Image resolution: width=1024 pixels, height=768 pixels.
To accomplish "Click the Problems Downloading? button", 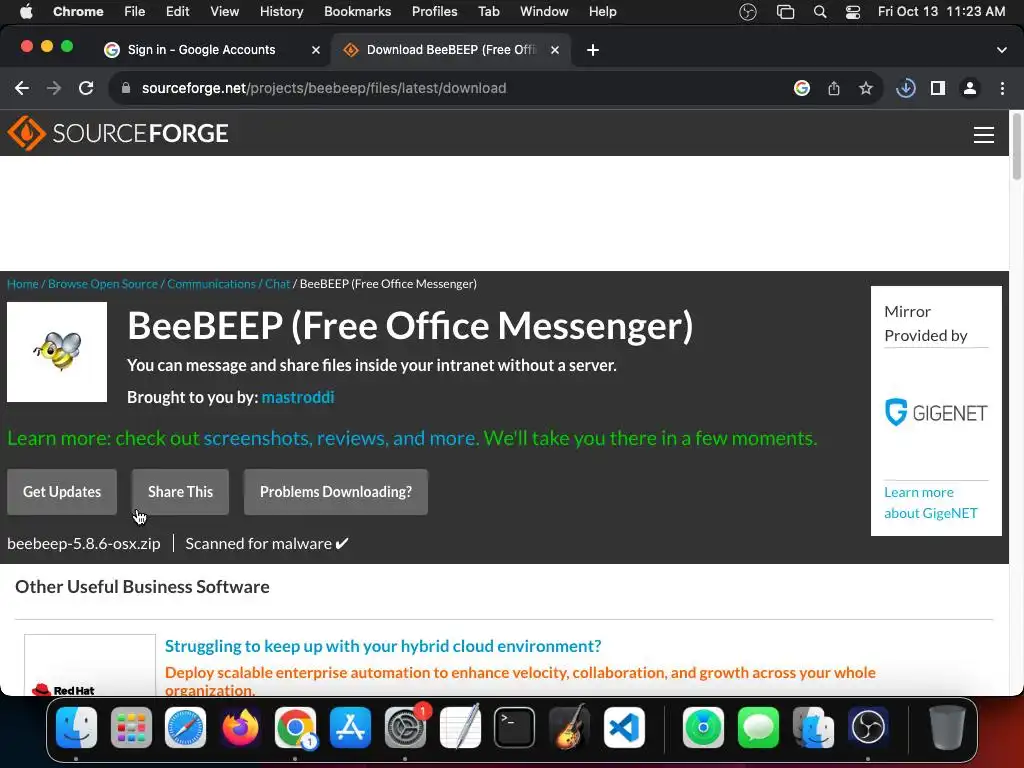I will (336, 492).
